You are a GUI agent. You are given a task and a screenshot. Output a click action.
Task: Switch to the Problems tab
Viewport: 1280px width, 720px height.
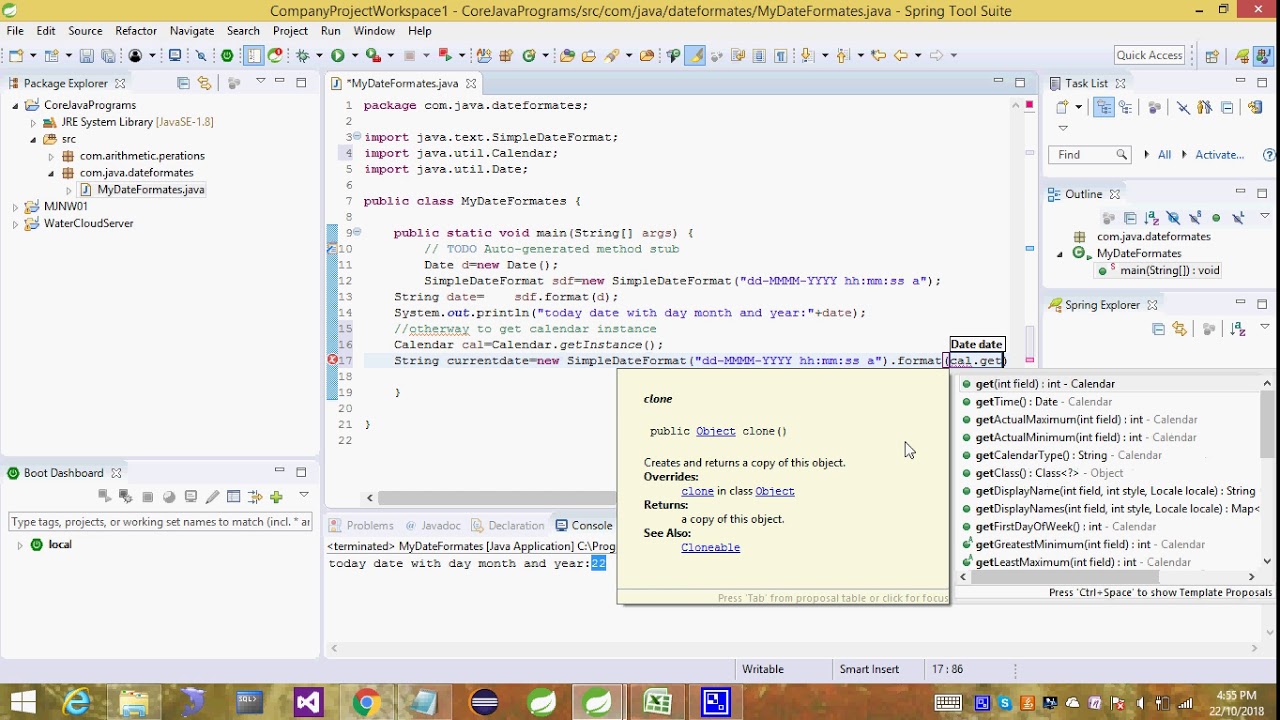tap(361, 526)
